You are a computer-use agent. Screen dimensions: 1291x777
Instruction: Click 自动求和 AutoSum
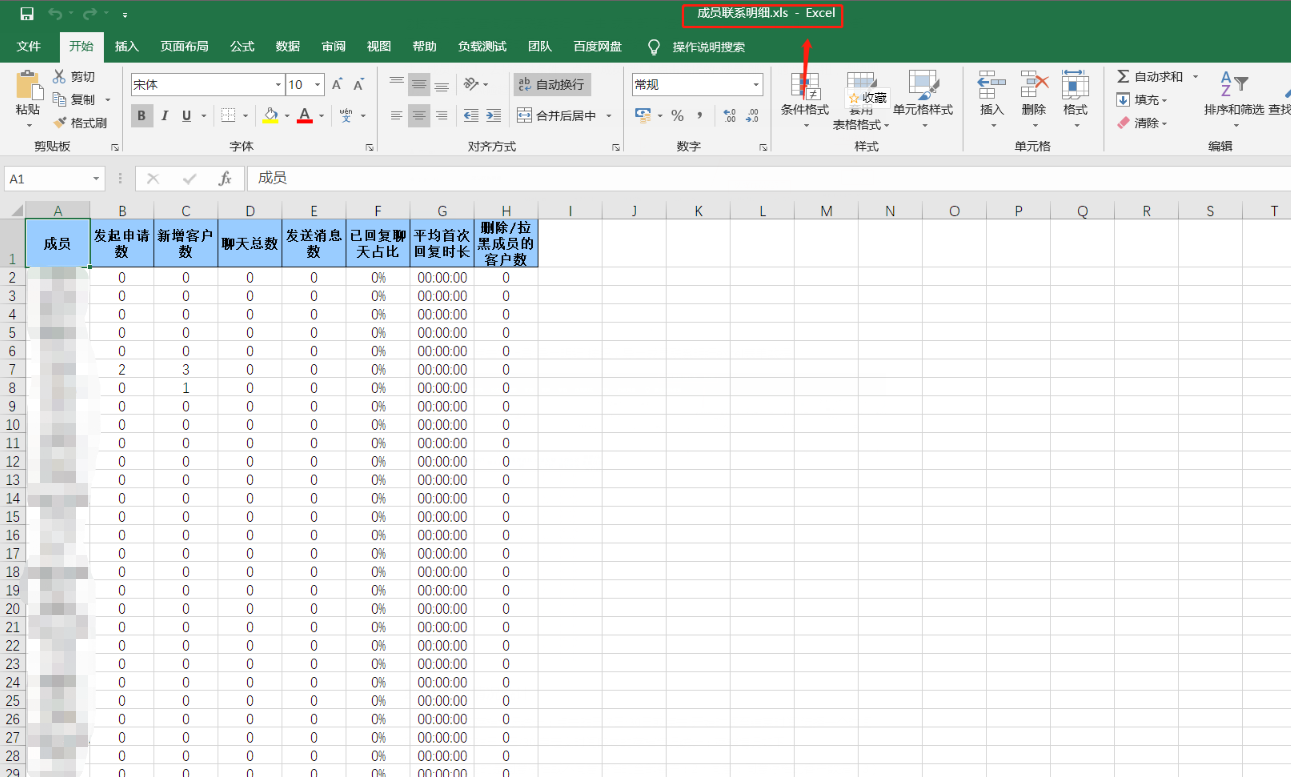click(1150, 77)
